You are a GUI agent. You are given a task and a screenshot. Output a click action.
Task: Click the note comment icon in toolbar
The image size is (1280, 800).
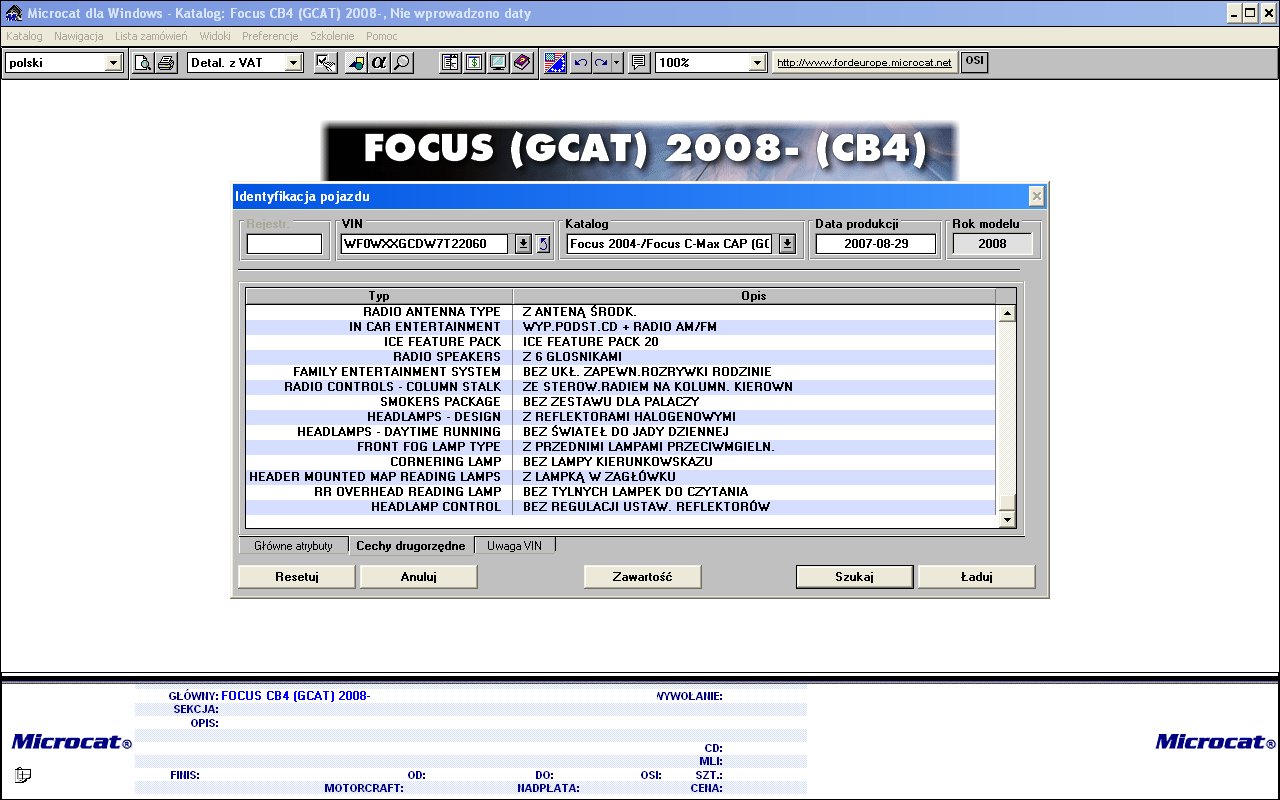[x=639, y=63]
